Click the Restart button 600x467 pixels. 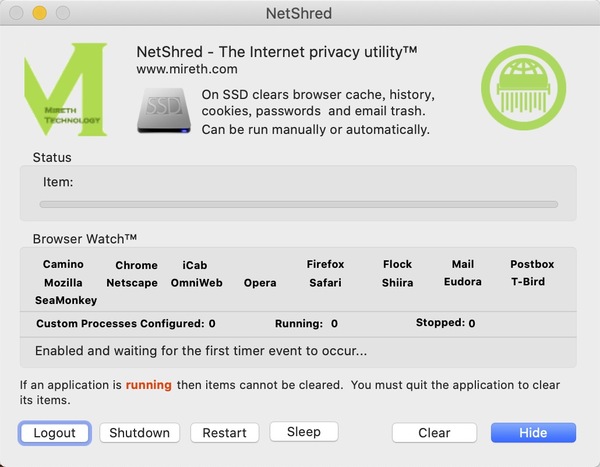tap(225, 433)
